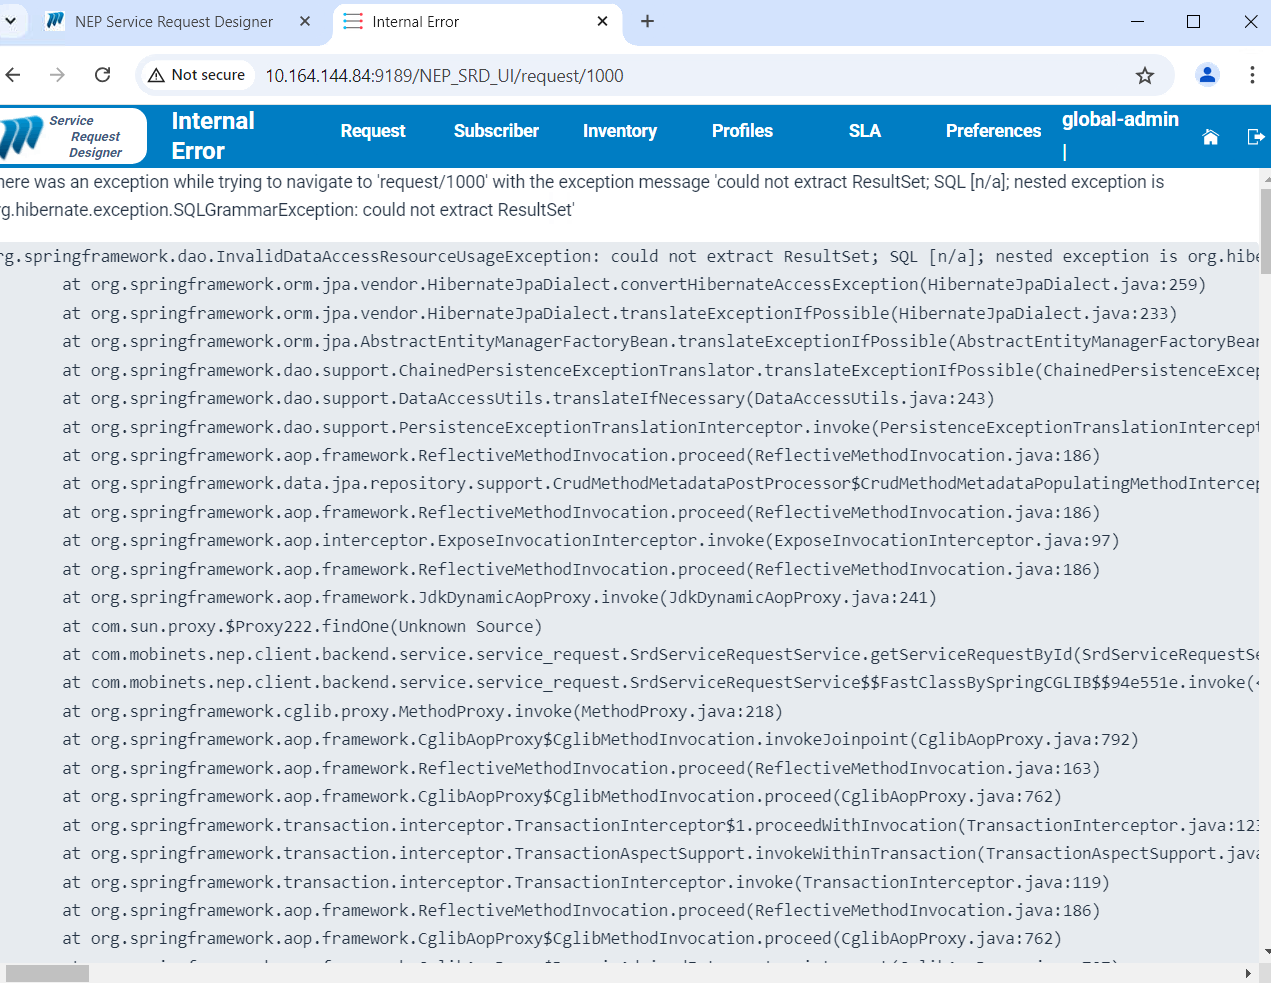Open the Inventory menu

point(619,131)
